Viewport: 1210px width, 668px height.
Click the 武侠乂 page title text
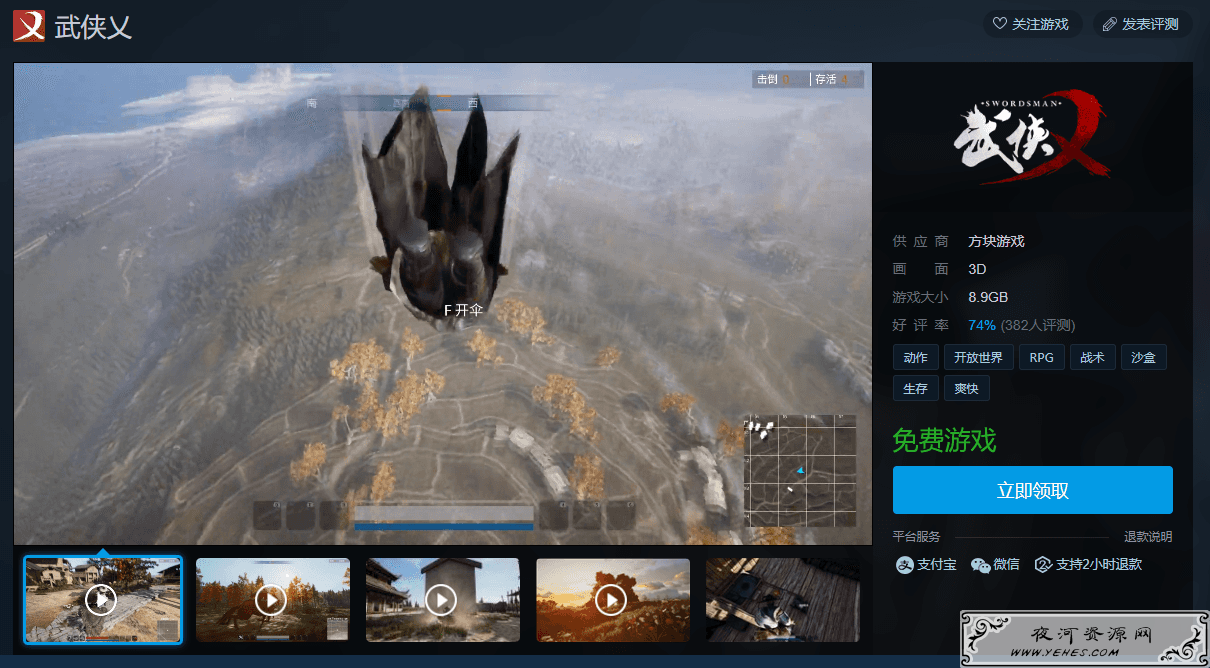tap(93, 27)
